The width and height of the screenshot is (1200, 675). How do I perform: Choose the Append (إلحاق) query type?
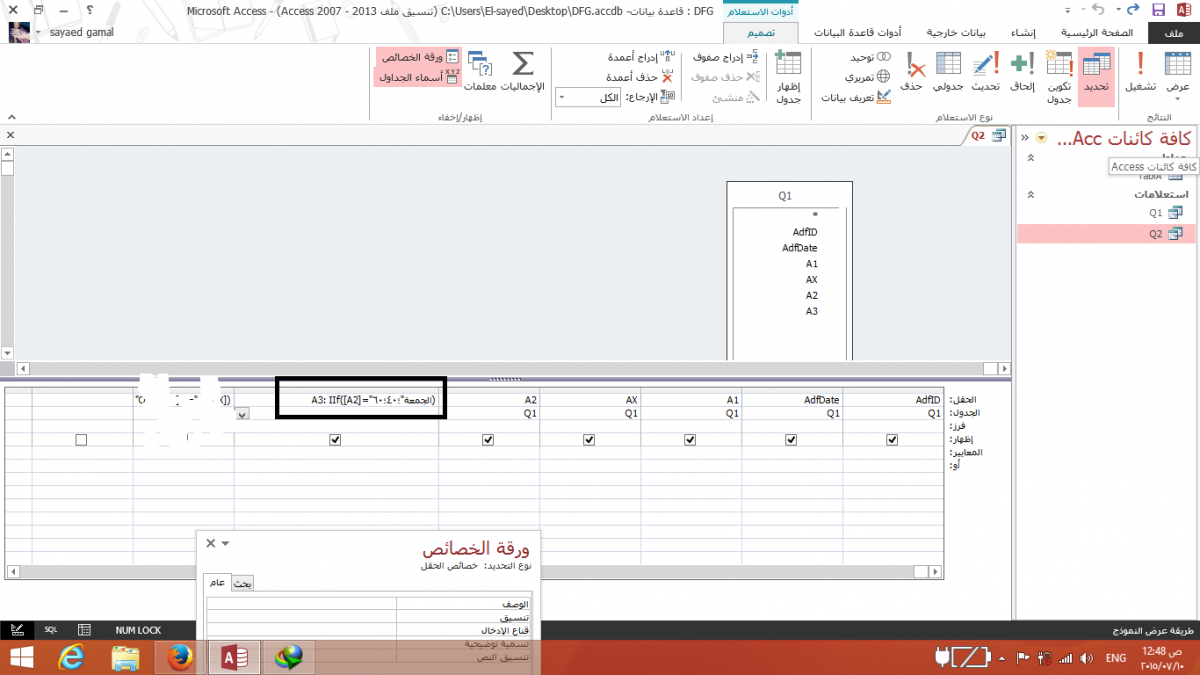[x=1021, y=74]
